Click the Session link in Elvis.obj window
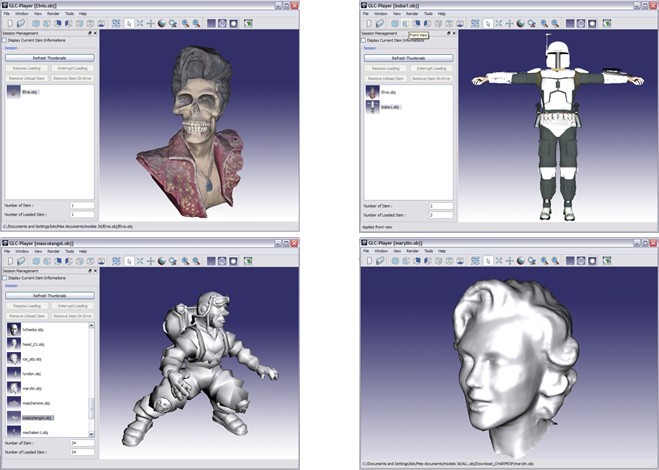Screen dimensions: 659x470 (x=11, y=48)
